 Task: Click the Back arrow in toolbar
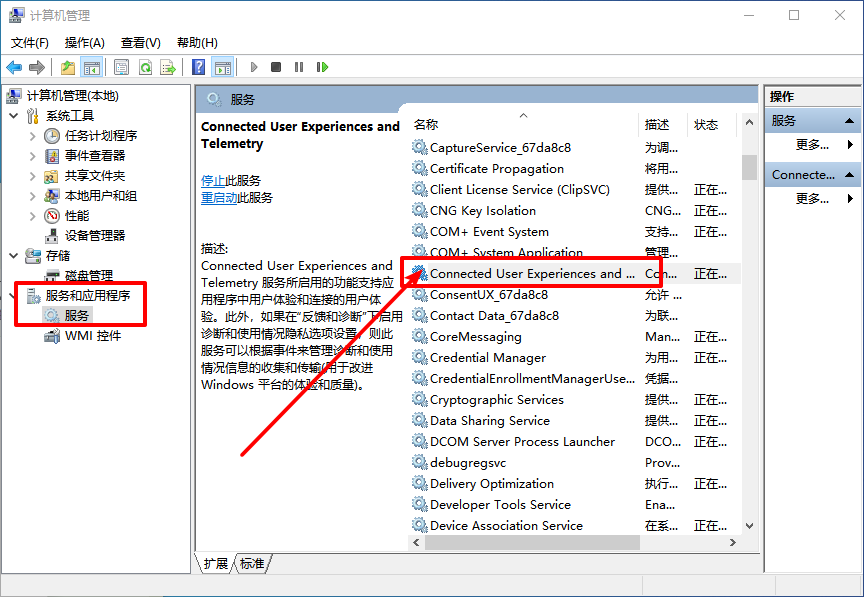point(14,67)
